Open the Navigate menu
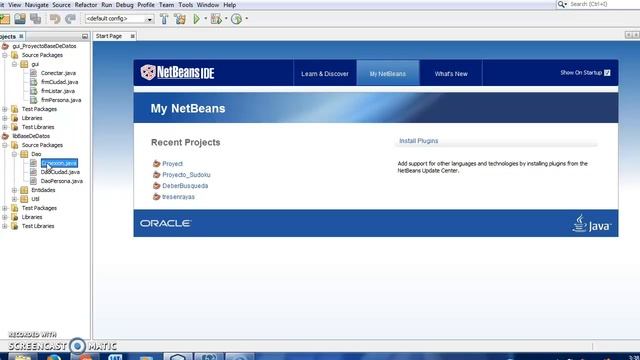This screenshot has width=640, height=360. pos(36,5)
